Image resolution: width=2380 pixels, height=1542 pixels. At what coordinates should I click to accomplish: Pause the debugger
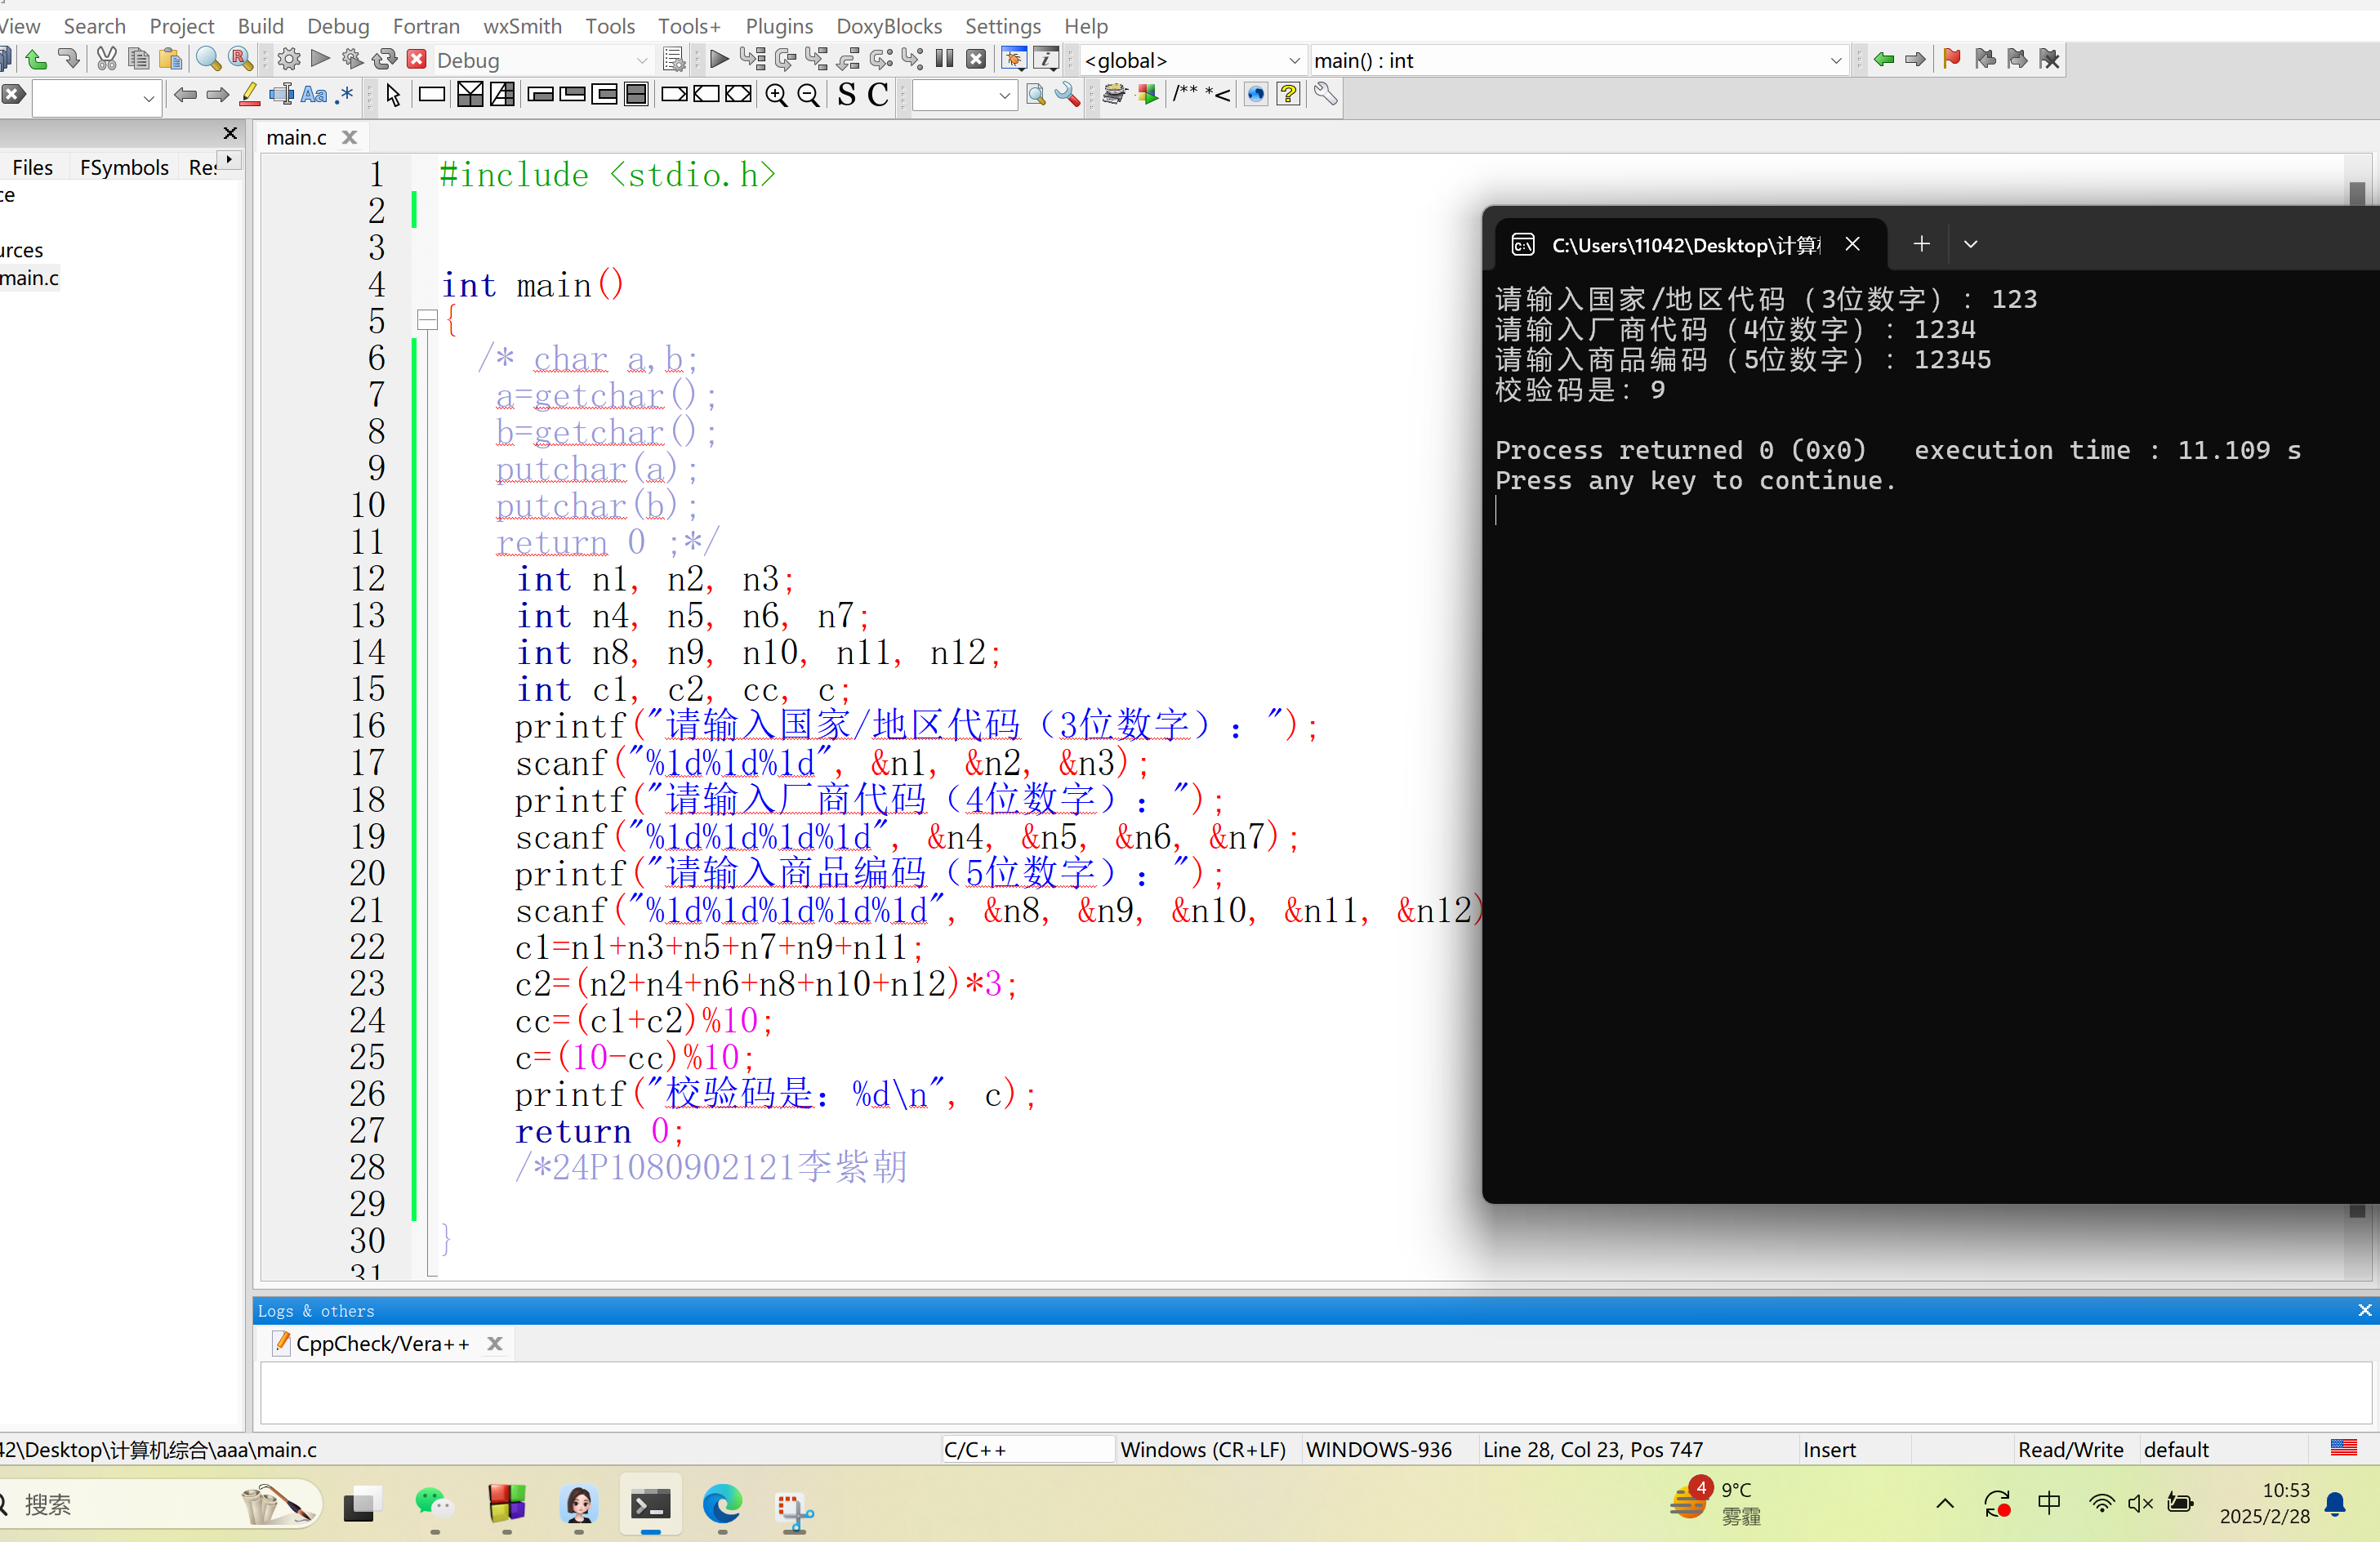(944, 59)
